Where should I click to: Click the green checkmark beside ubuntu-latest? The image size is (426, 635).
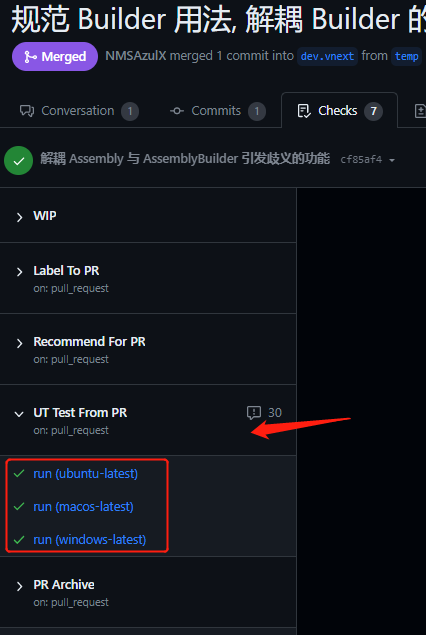pos(19,473)
